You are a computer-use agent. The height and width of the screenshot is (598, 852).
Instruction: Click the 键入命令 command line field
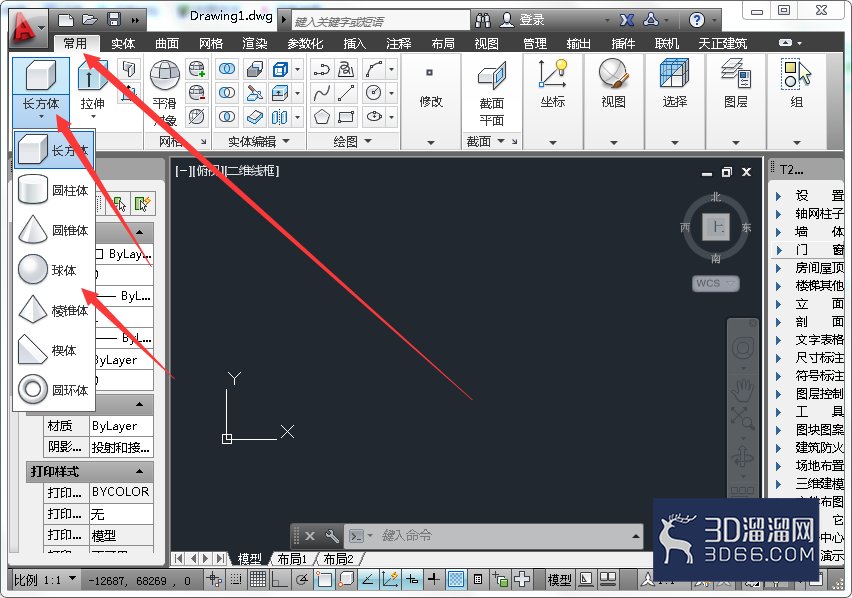pos(505,536)
